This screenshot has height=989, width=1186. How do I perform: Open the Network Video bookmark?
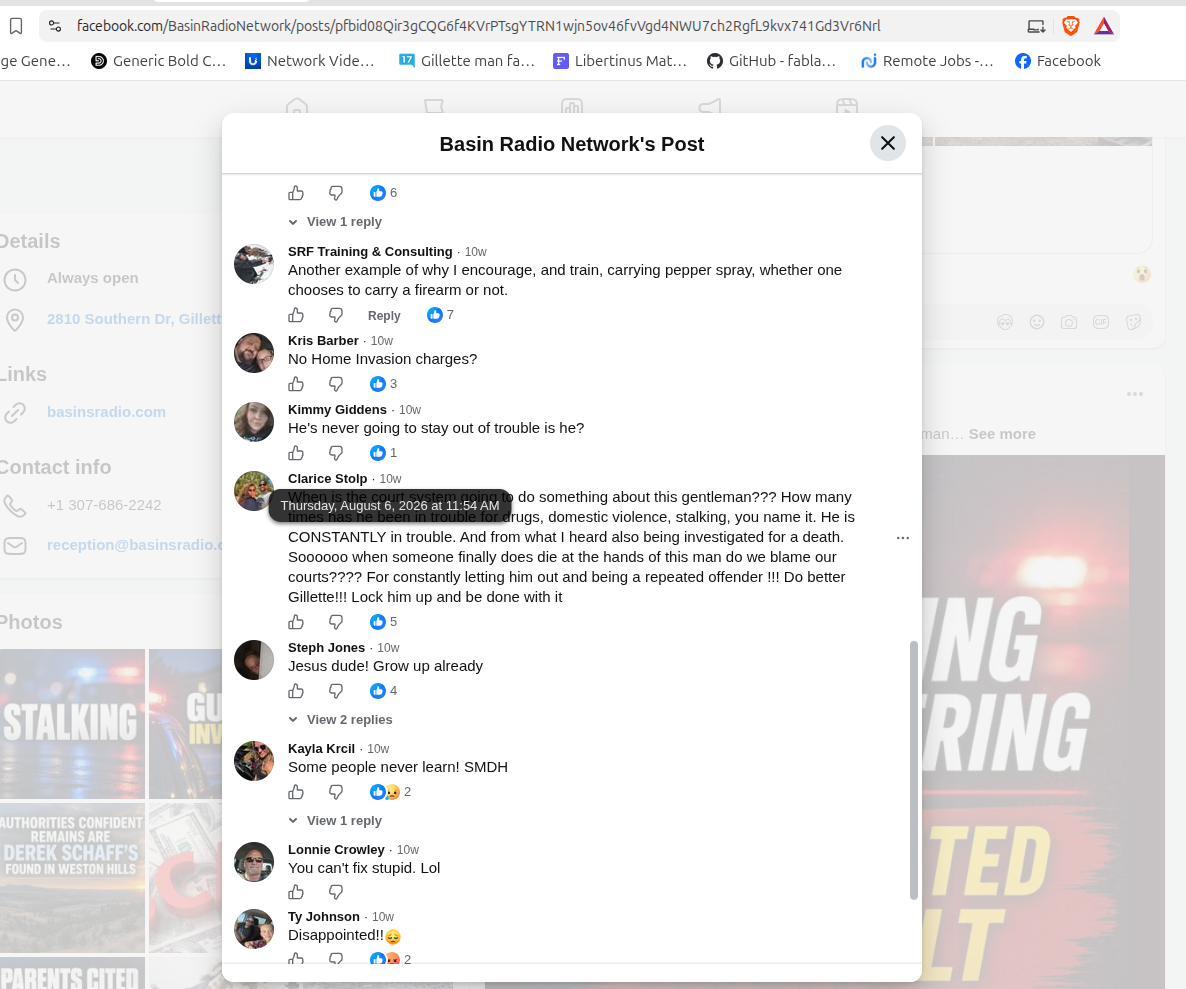pos(309,61)
